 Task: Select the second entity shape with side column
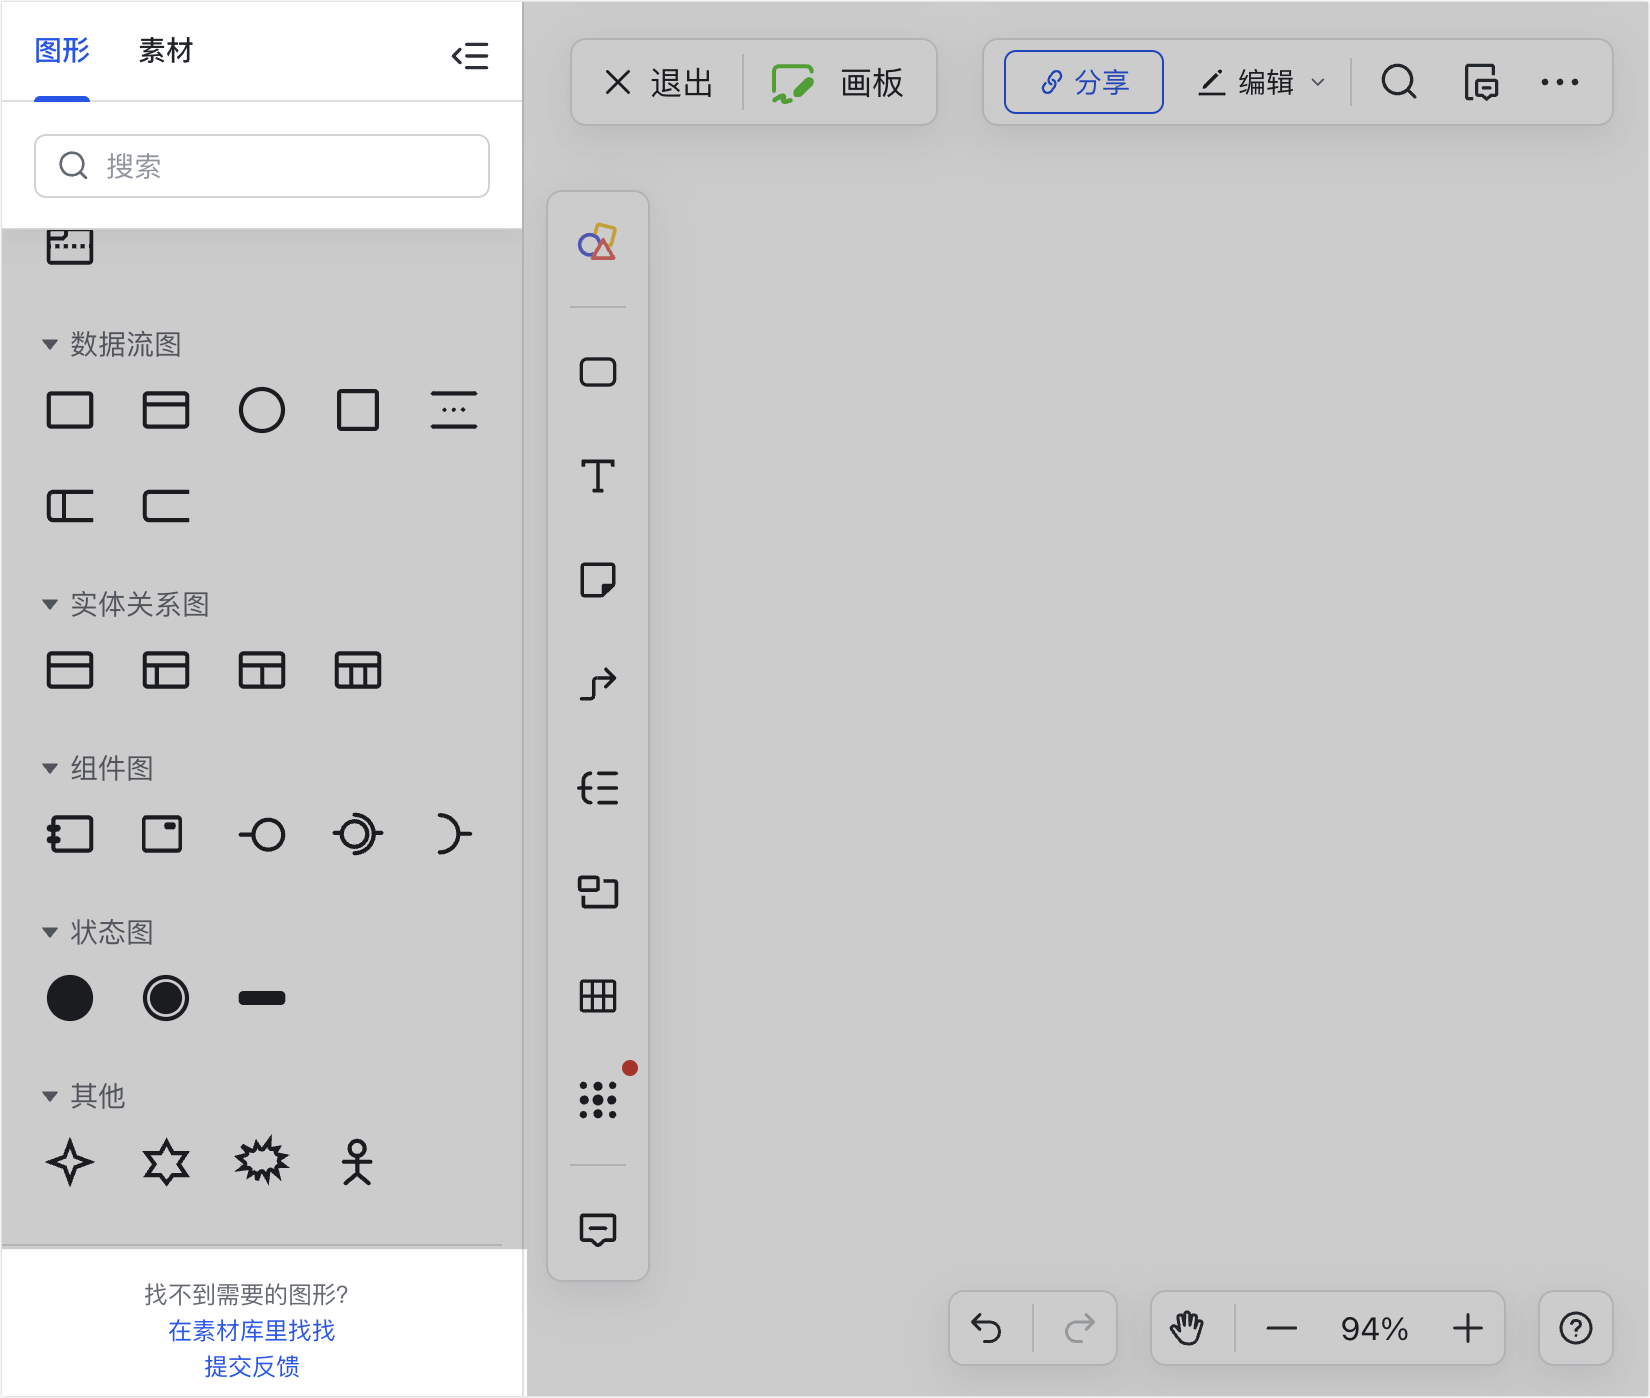click(166, 670)
